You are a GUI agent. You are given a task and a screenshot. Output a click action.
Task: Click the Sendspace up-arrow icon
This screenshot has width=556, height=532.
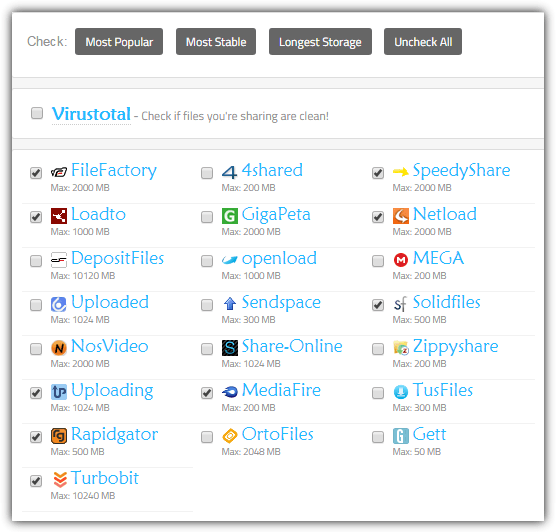tap(230, 304)
